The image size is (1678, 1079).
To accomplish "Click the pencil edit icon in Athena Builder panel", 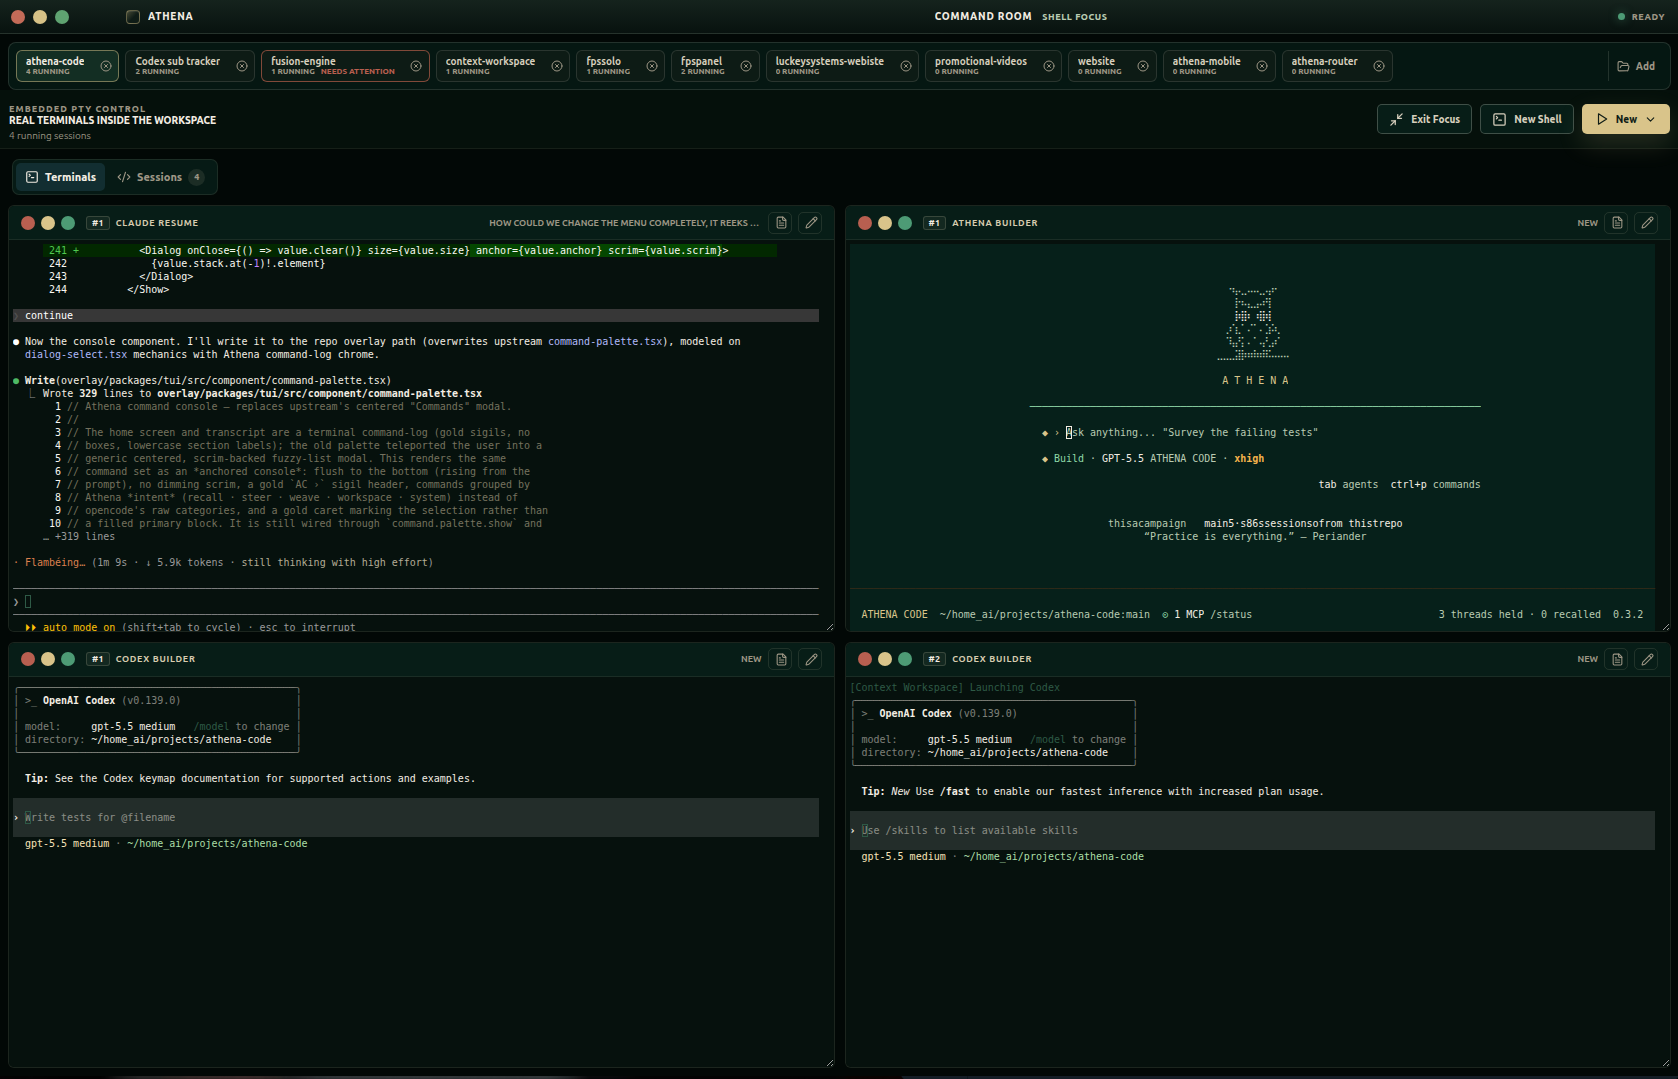I will pos(1648,223).
